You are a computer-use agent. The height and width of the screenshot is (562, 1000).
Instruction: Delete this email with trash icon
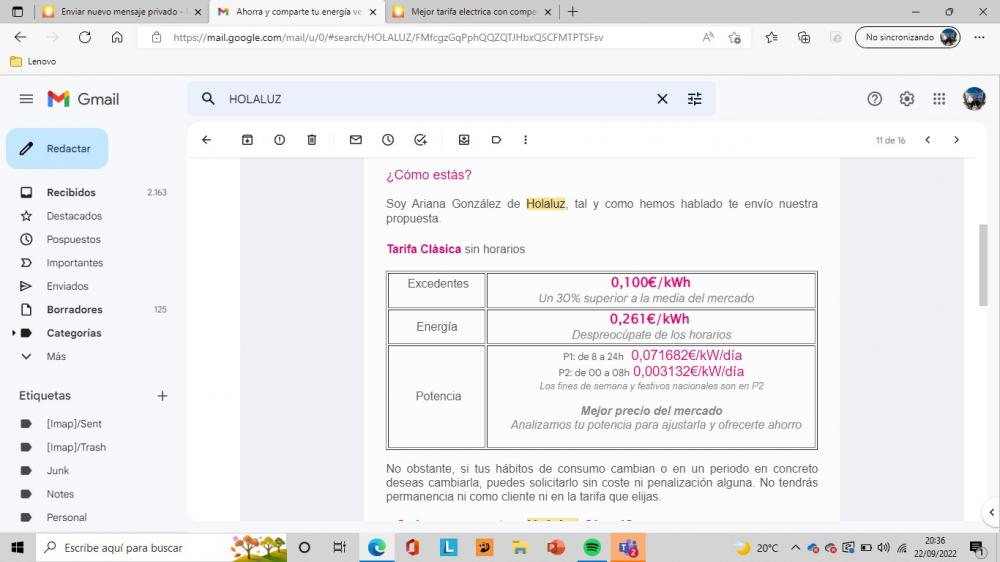pos(312,140)
